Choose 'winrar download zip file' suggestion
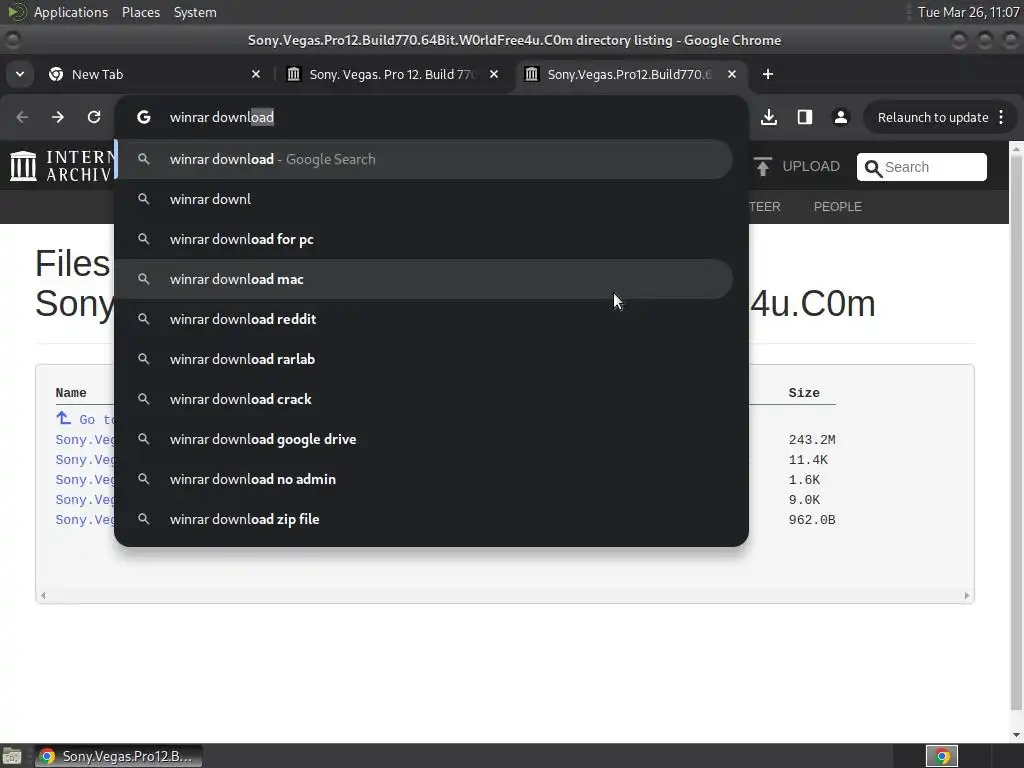1024x768 pixels. click(424, 519)
